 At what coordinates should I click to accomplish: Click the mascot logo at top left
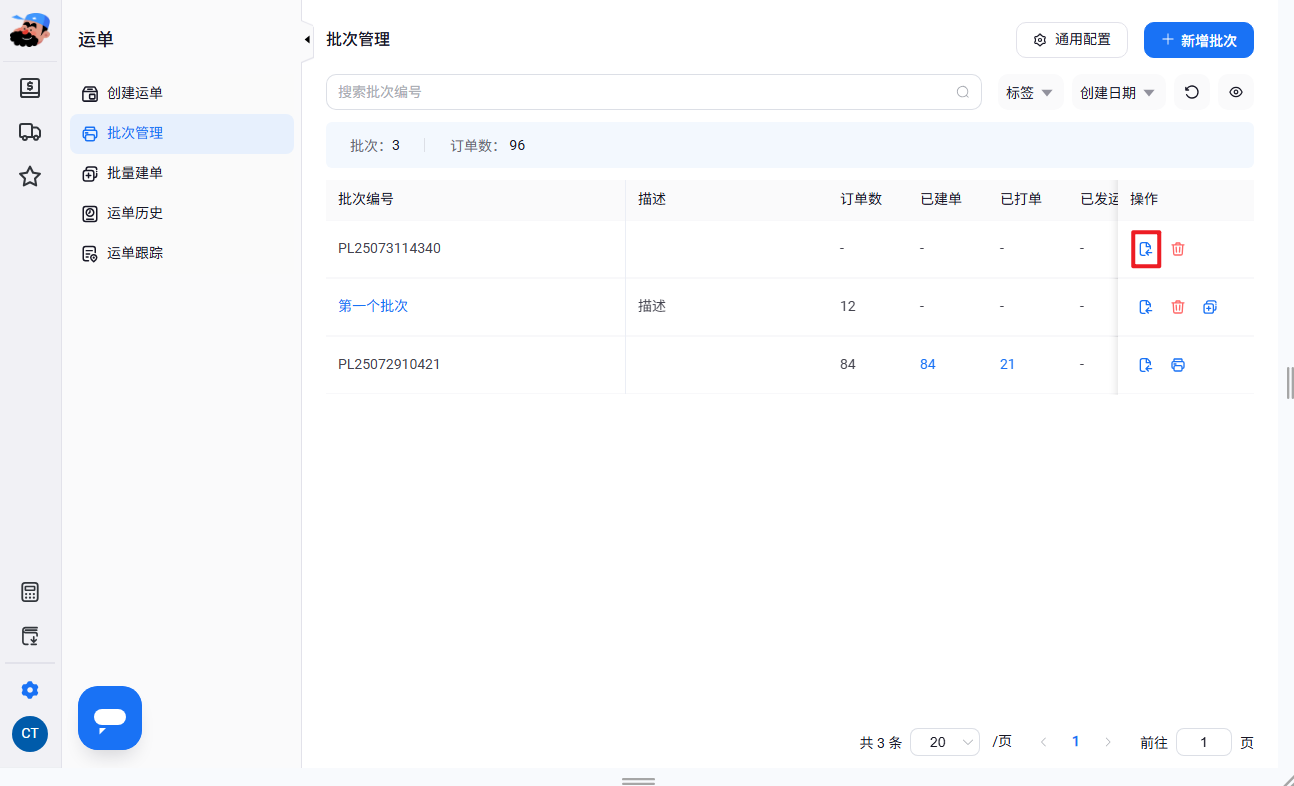point(30,30)
